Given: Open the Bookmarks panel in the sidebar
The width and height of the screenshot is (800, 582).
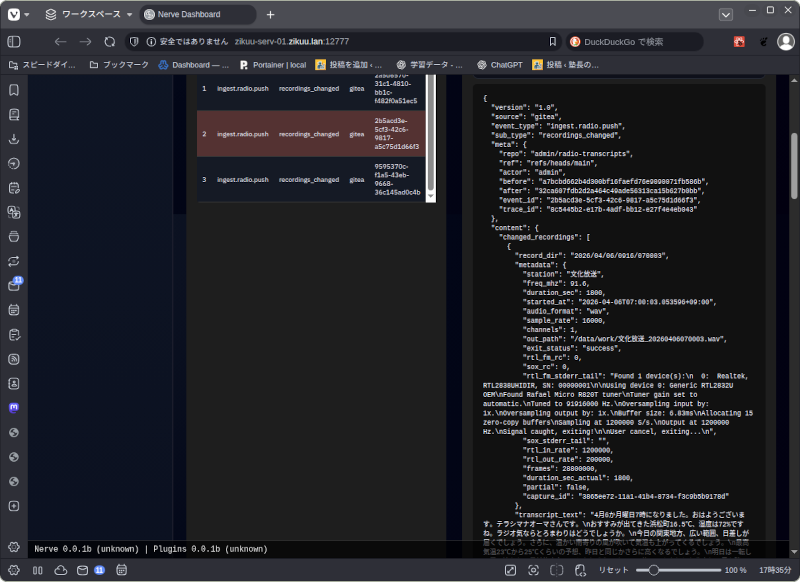Looking at the screenshot, I should 14,90.
